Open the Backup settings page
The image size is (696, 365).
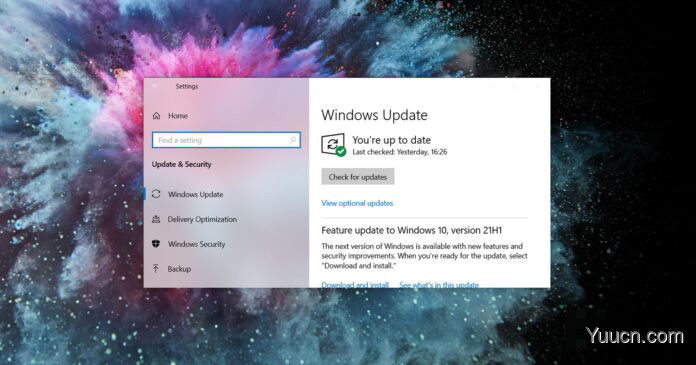[x=179, y=269]
